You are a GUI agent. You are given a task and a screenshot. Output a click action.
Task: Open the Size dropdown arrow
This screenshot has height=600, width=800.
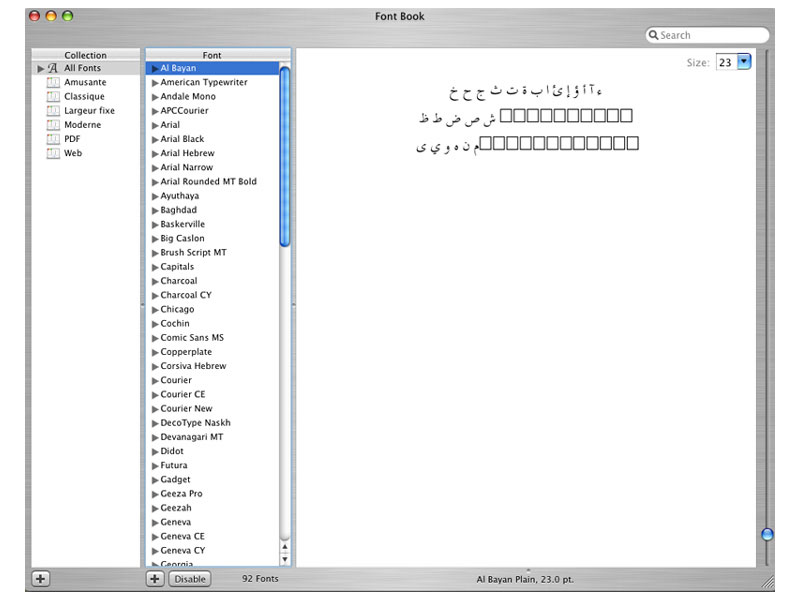coord(744,62)
